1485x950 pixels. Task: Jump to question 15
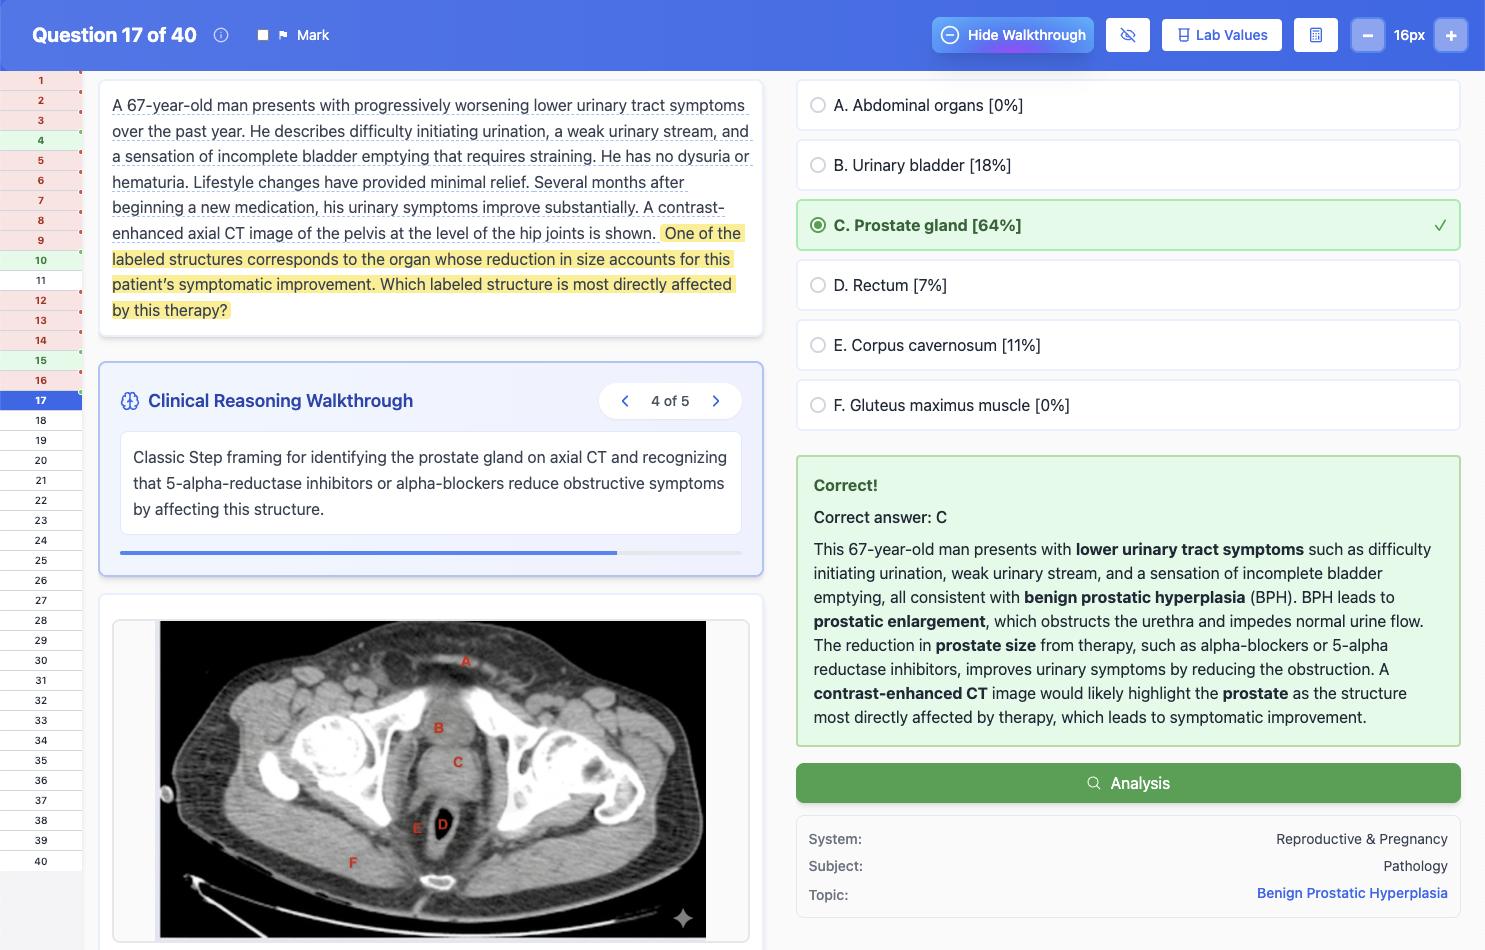(41, 360)
